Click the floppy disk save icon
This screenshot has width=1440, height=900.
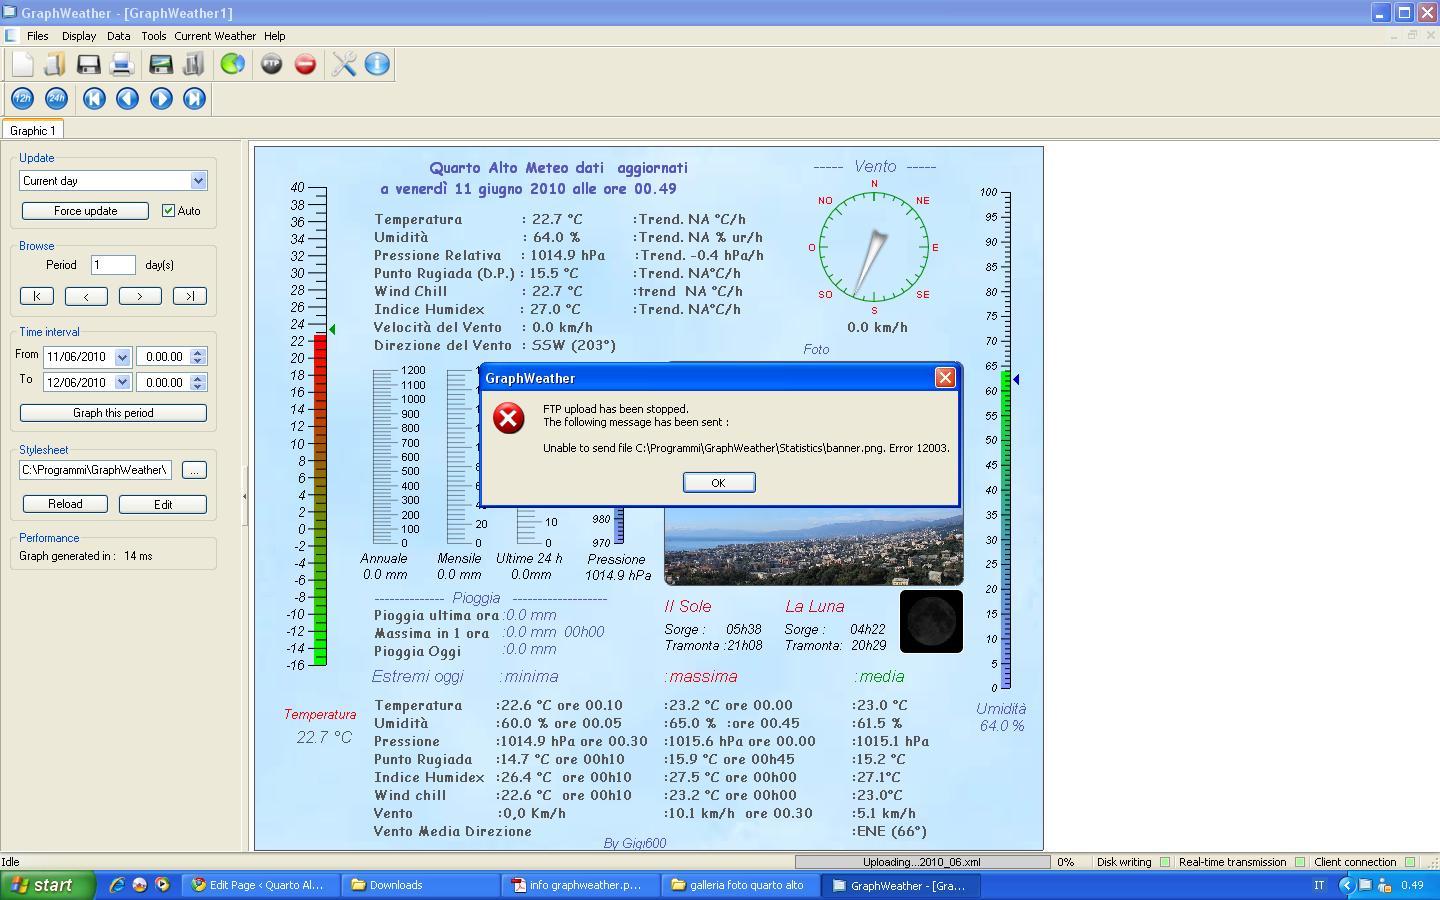[x=88, y=64]
